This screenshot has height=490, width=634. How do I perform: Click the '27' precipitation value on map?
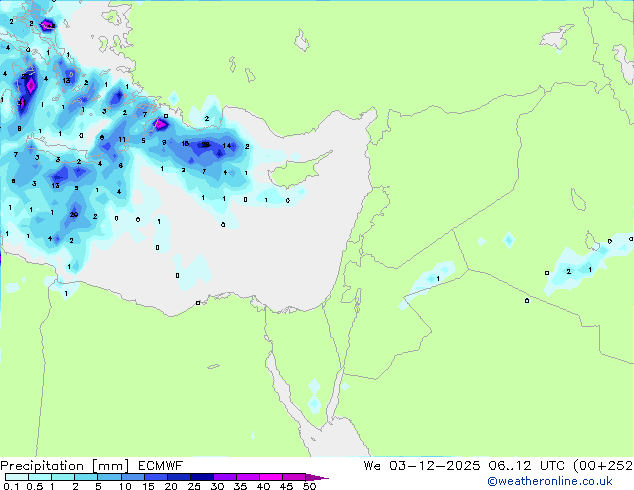pos(25,76)
